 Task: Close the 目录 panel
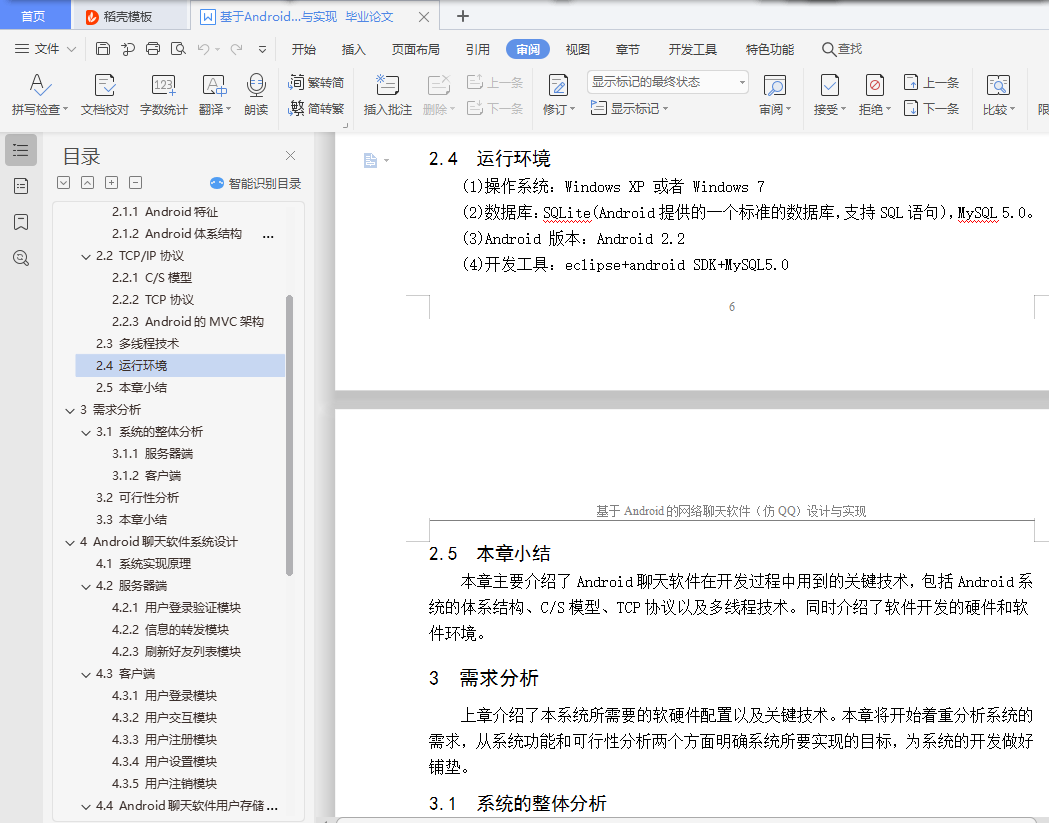[x=290, y=156]
